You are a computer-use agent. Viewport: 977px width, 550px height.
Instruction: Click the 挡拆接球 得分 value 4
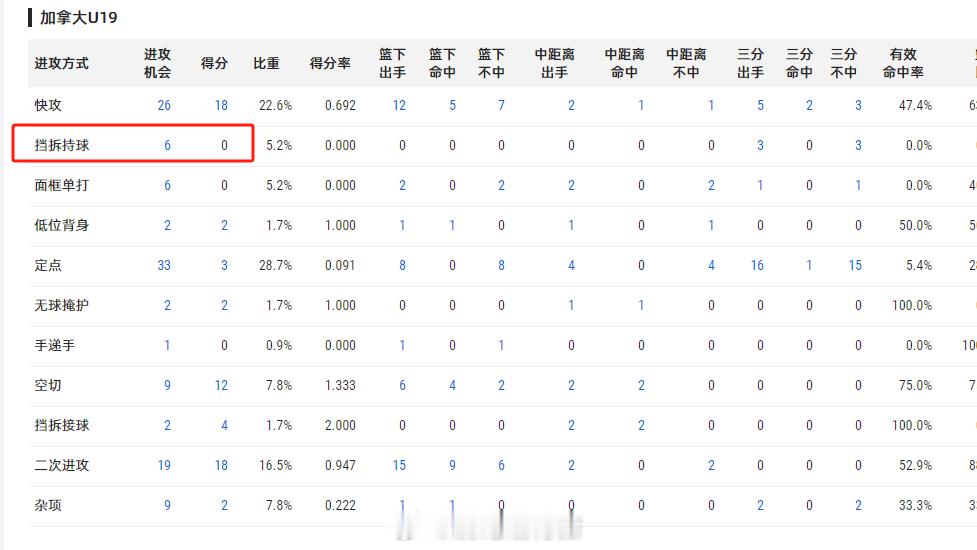point(224,425)
